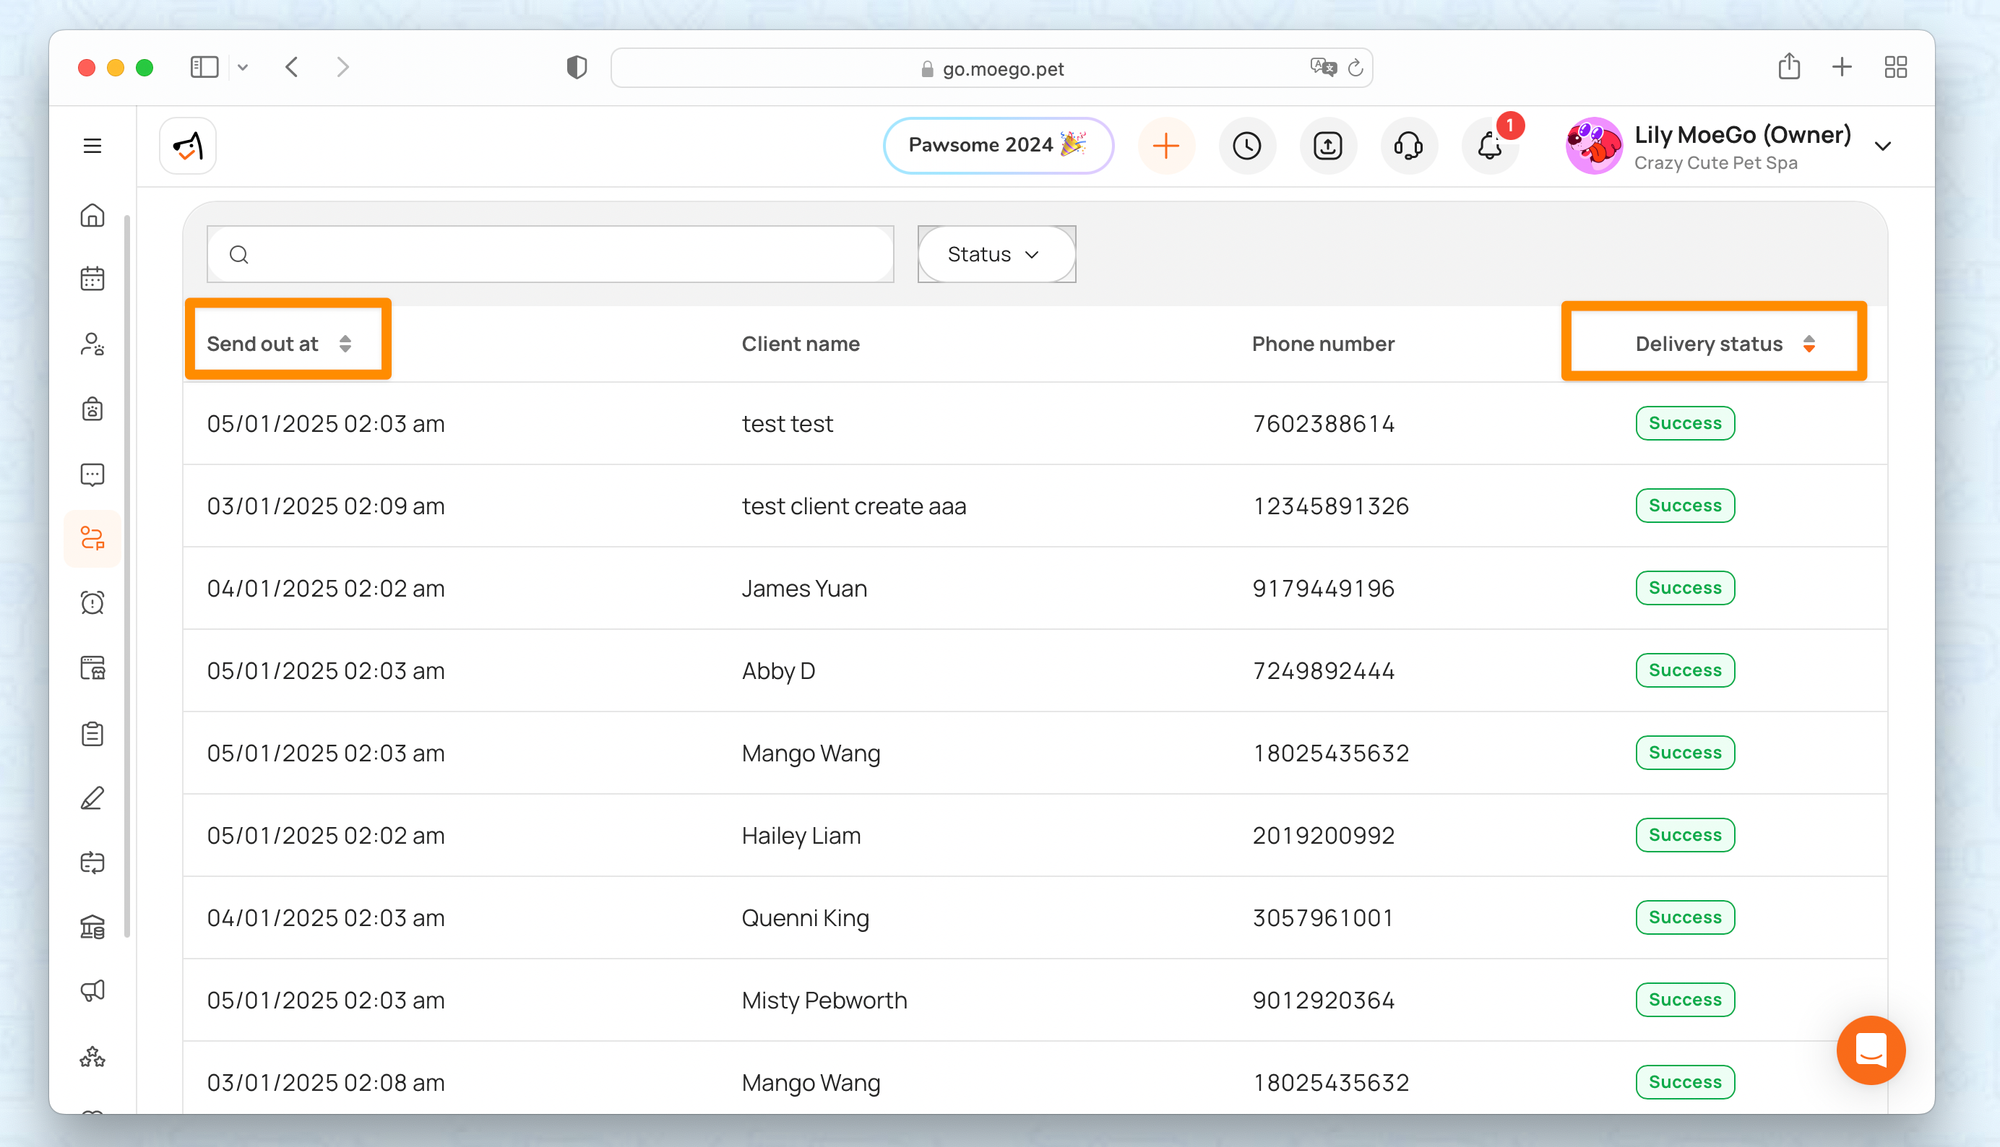The width and height of the screenshot is (2000, 1147).
Task: Expand Lily MoeGo account menu chevron
Action: click(x=1883, y=147)
